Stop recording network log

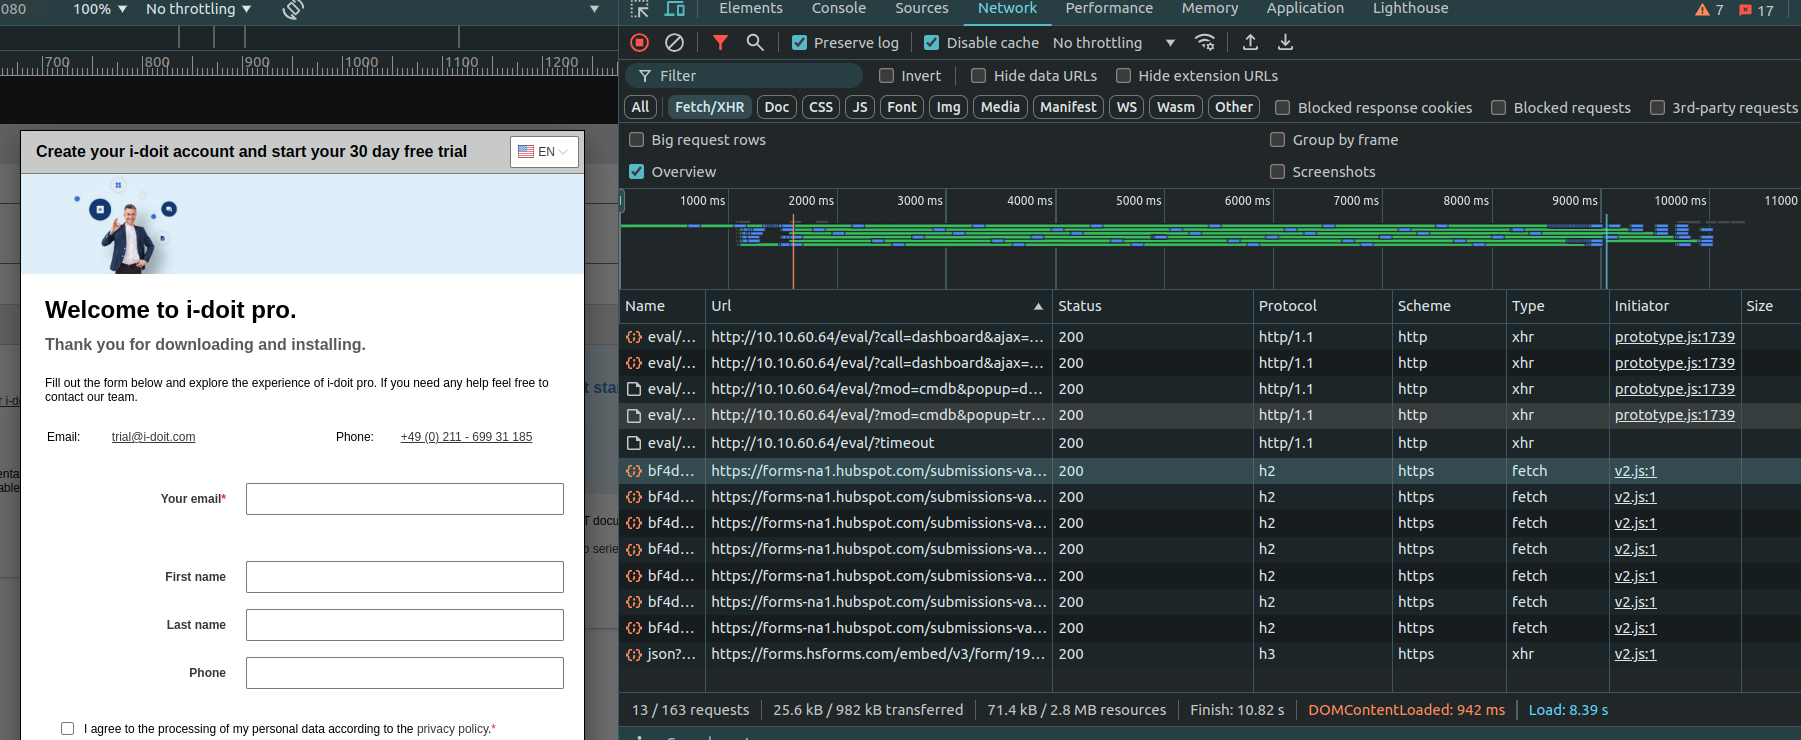[x=640, y=42]
